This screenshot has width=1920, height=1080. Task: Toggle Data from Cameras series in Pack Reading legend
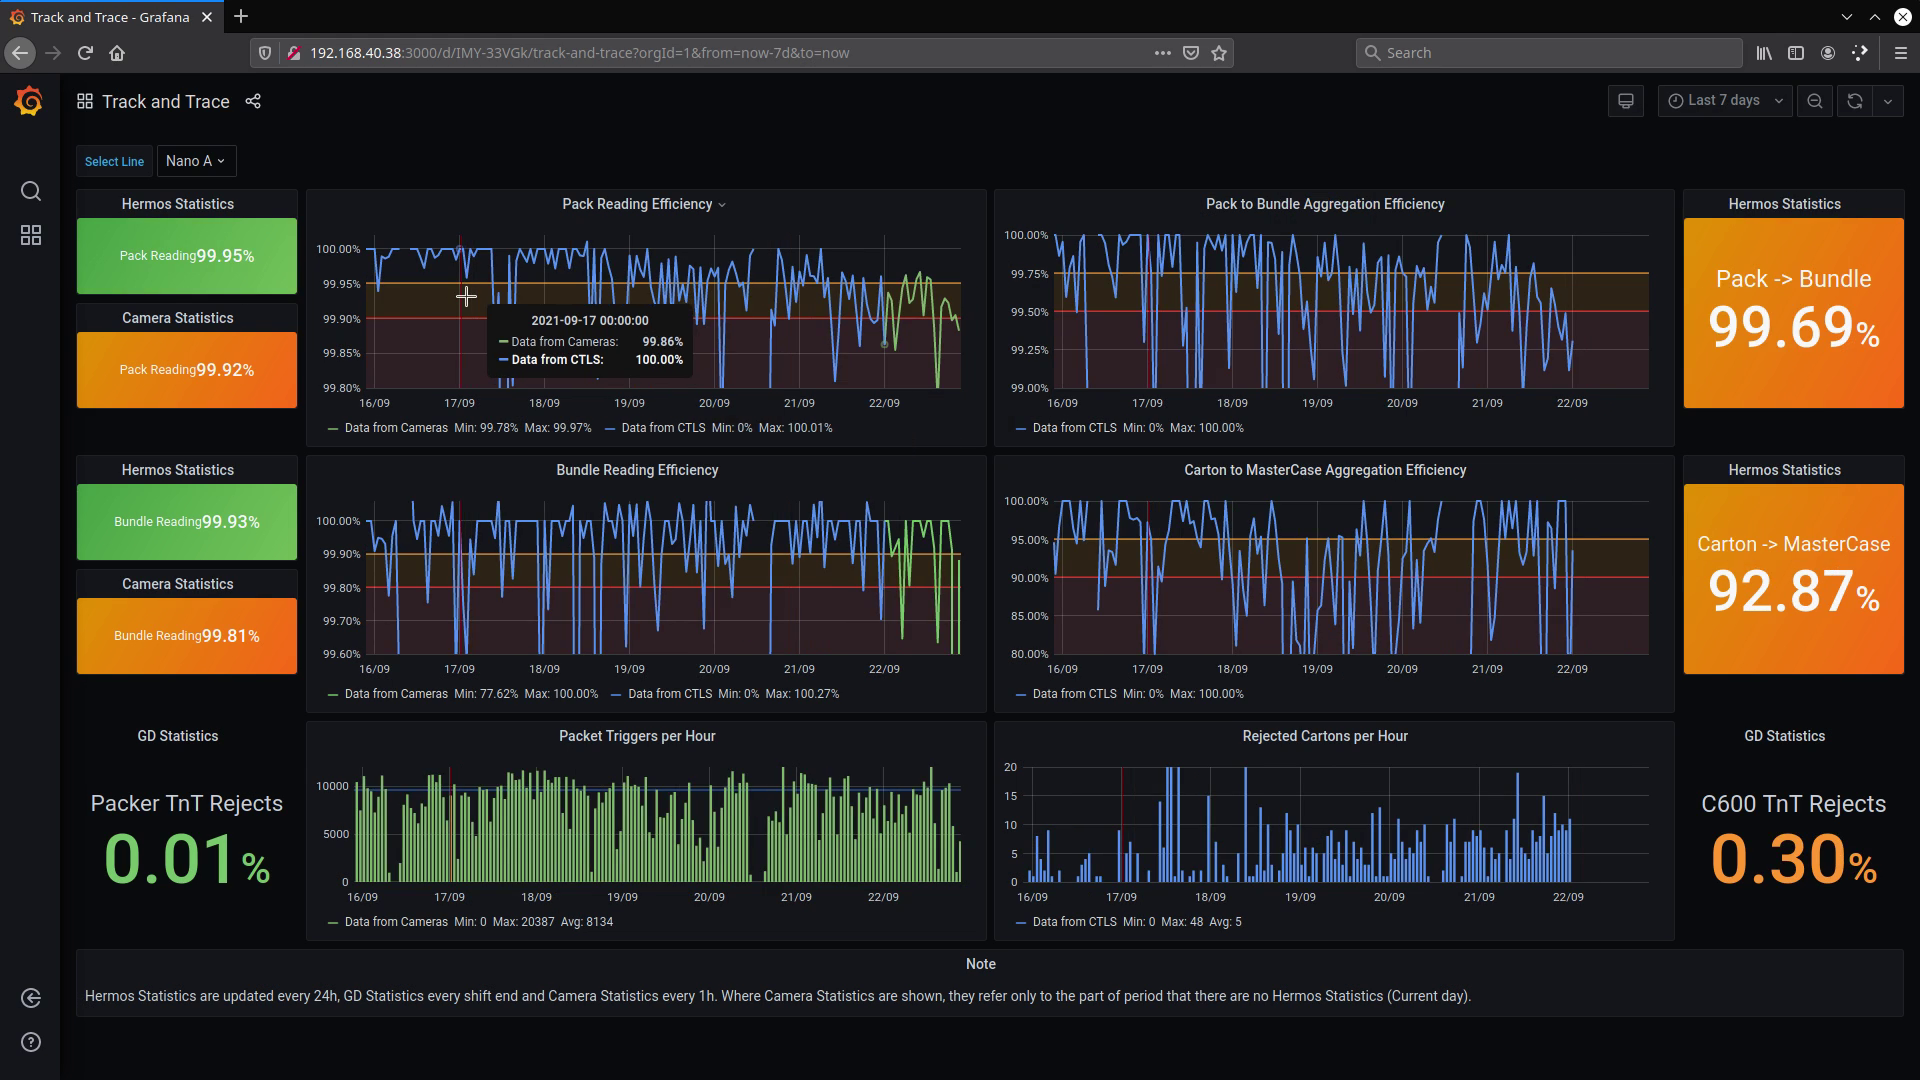396,428
